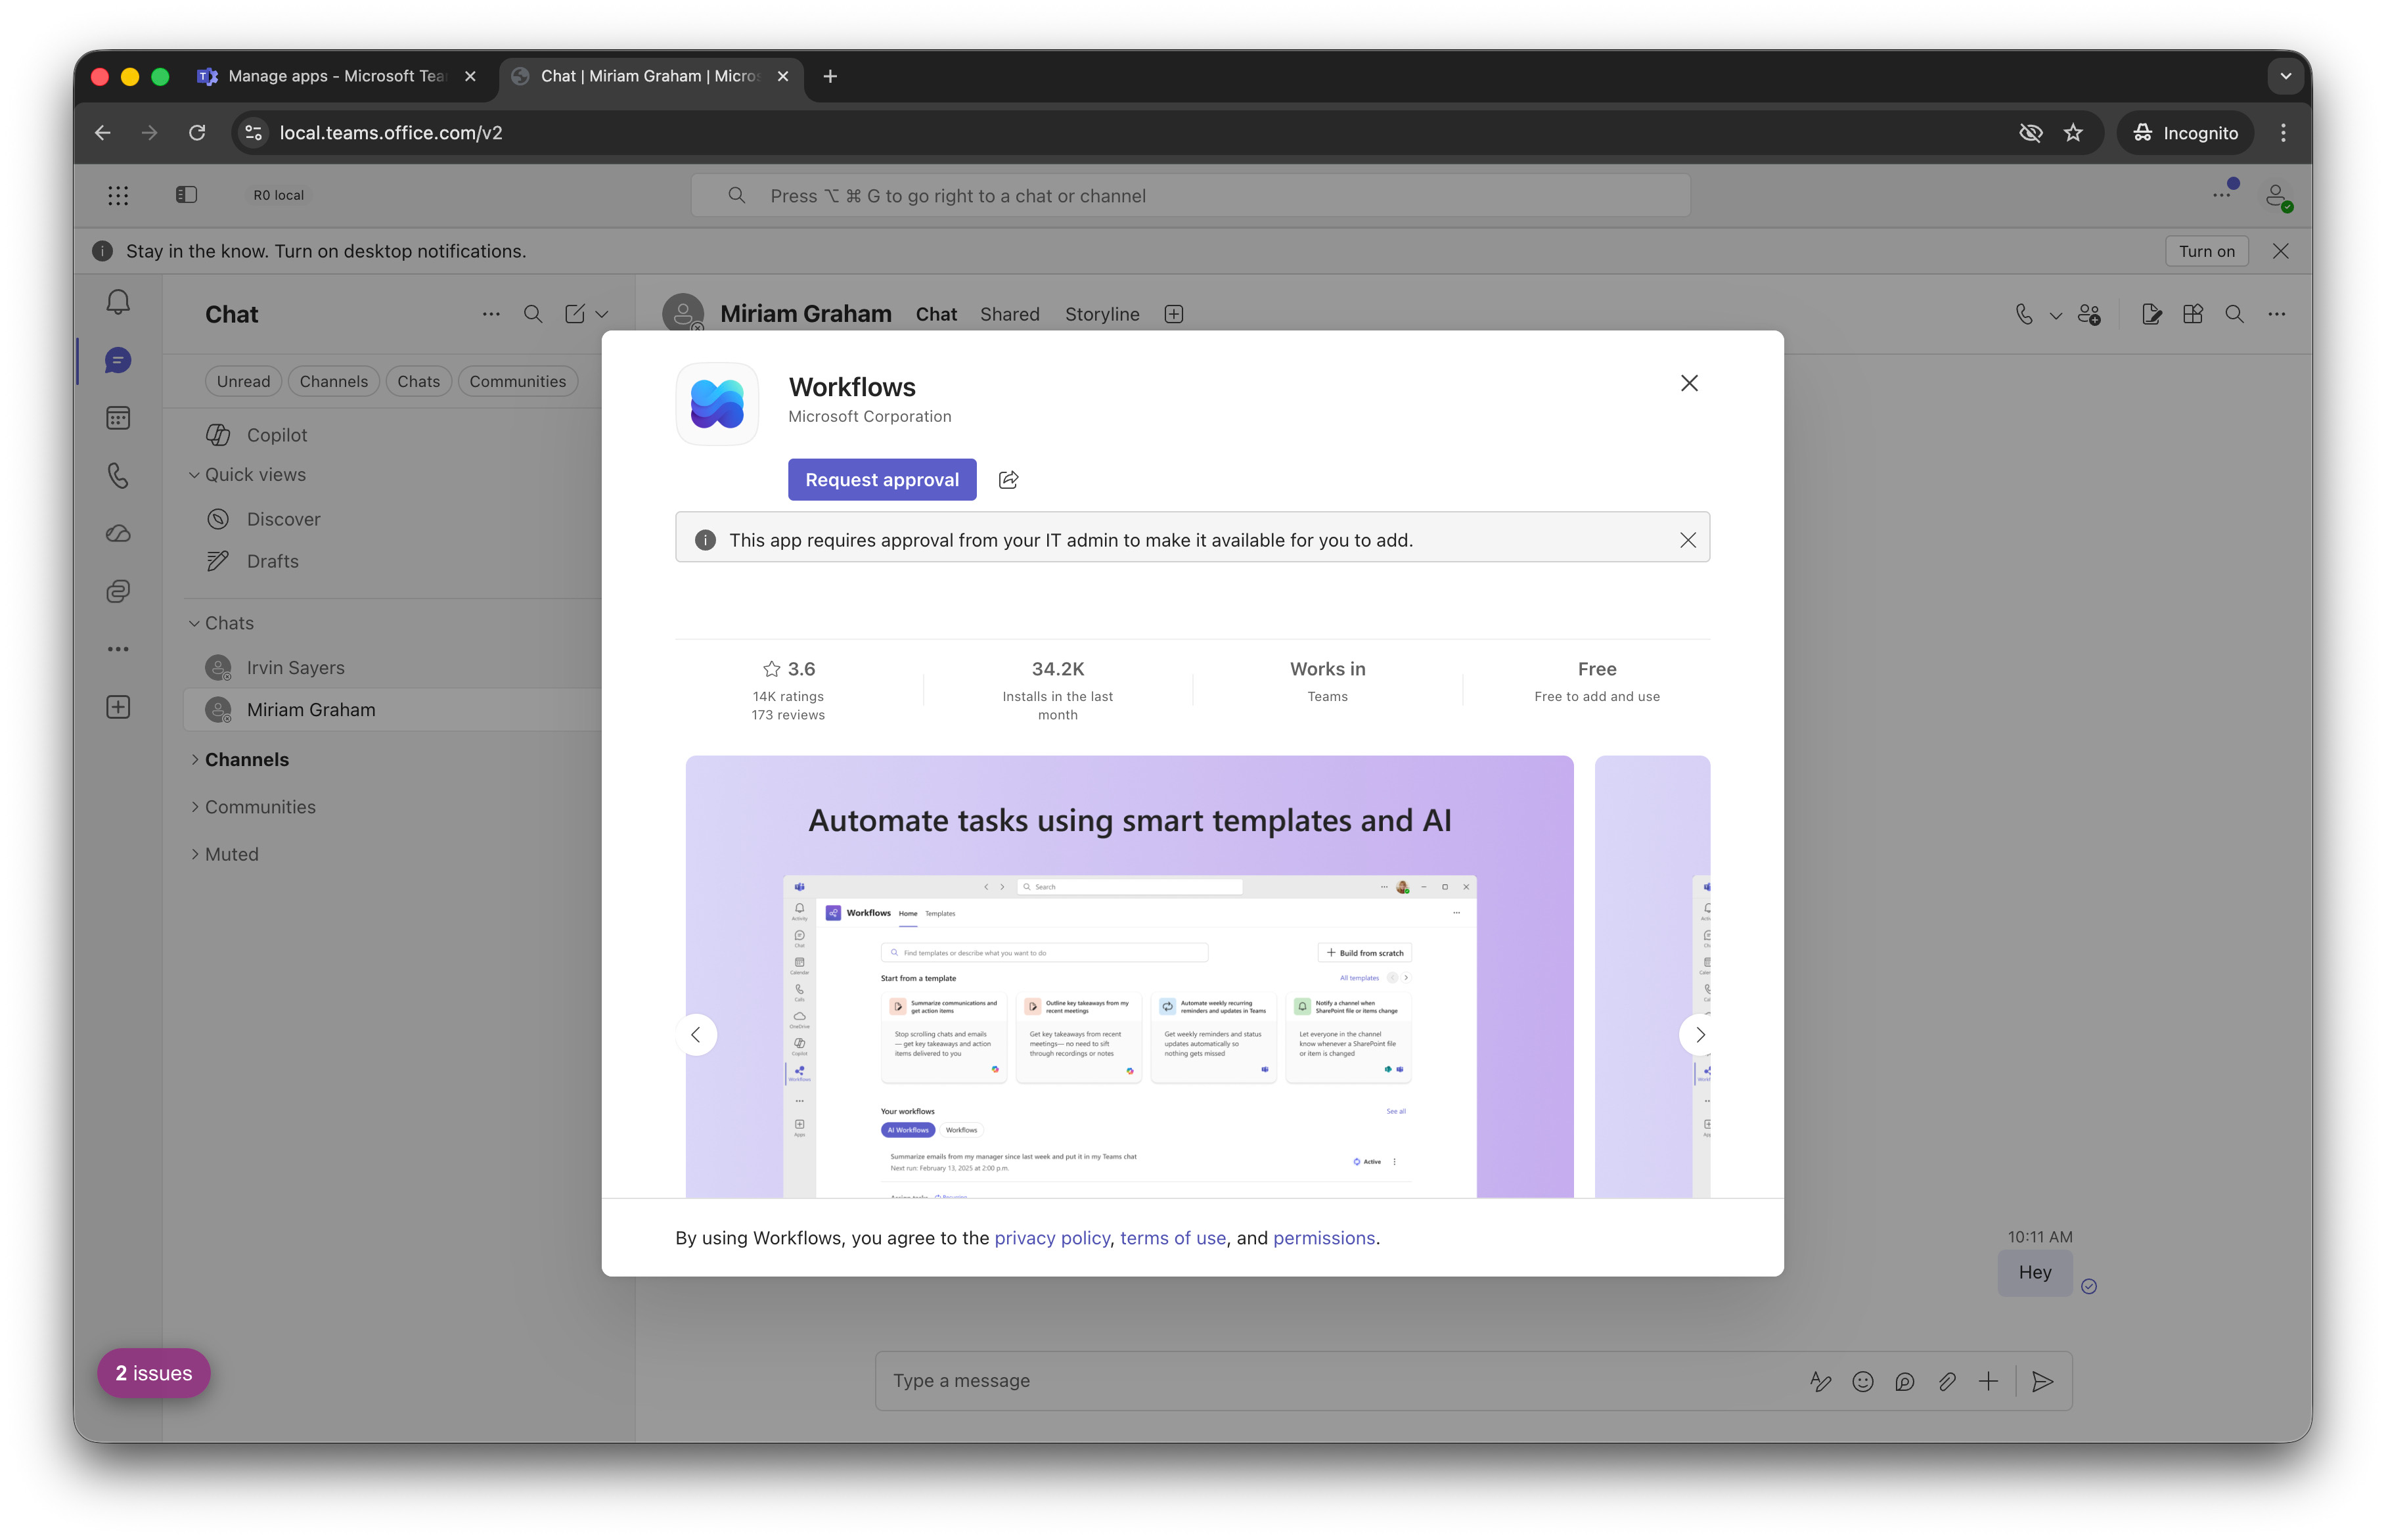The height and width of the screenshot is (1540, 2386).
Task: Open call options dropdown arrow
Action: 2056,315
